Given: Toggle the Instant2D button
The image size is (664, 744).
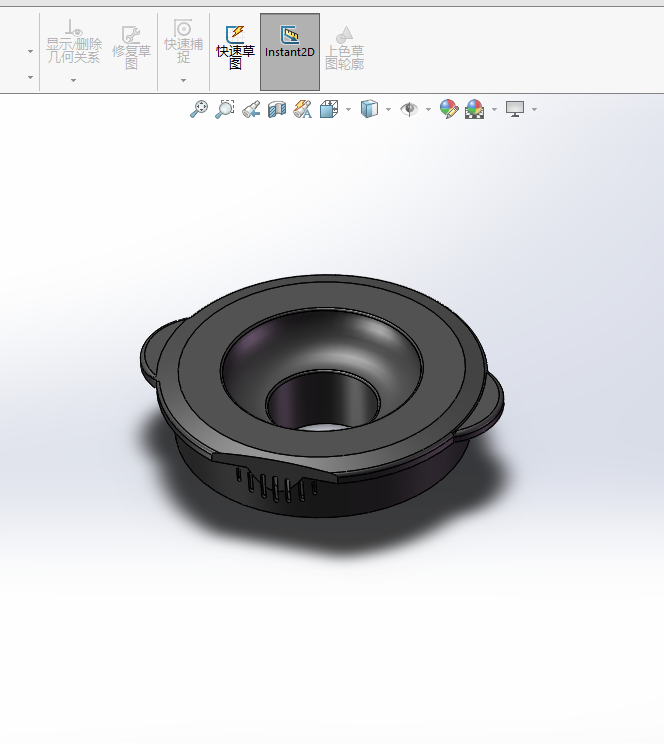Looking at the screenshot, I should point(290,52).
